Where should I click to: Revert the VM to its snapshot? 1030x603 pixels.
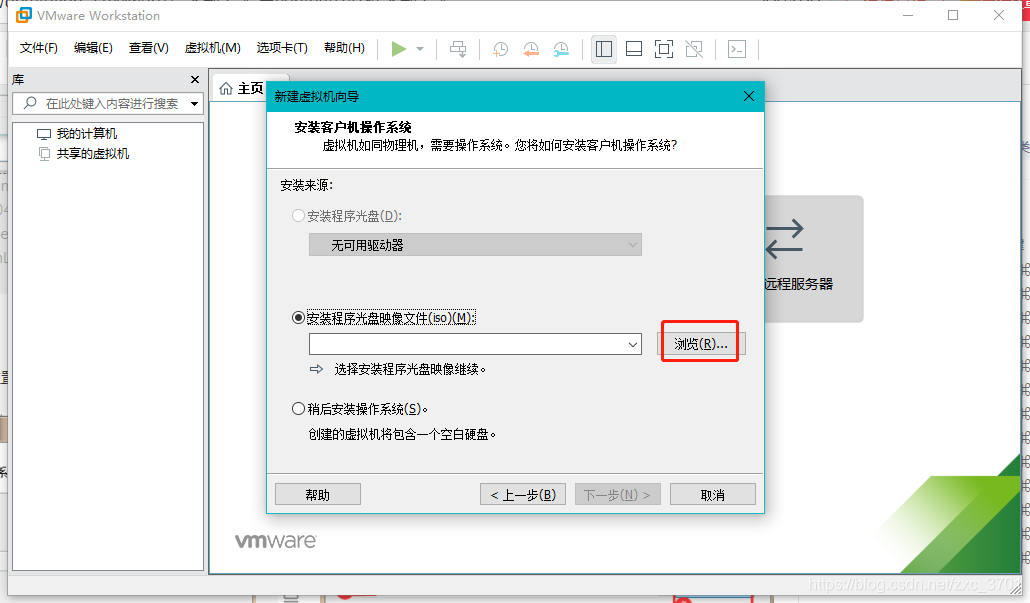coord(530,49)
